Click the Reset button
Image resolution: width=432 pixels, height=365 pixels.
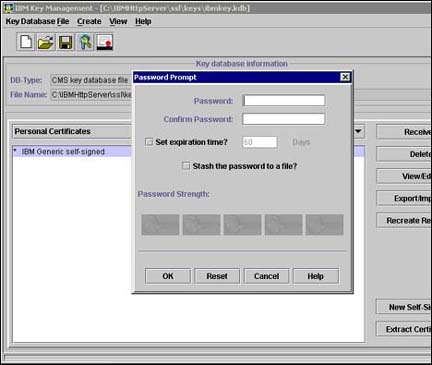[x=217, y=276]
